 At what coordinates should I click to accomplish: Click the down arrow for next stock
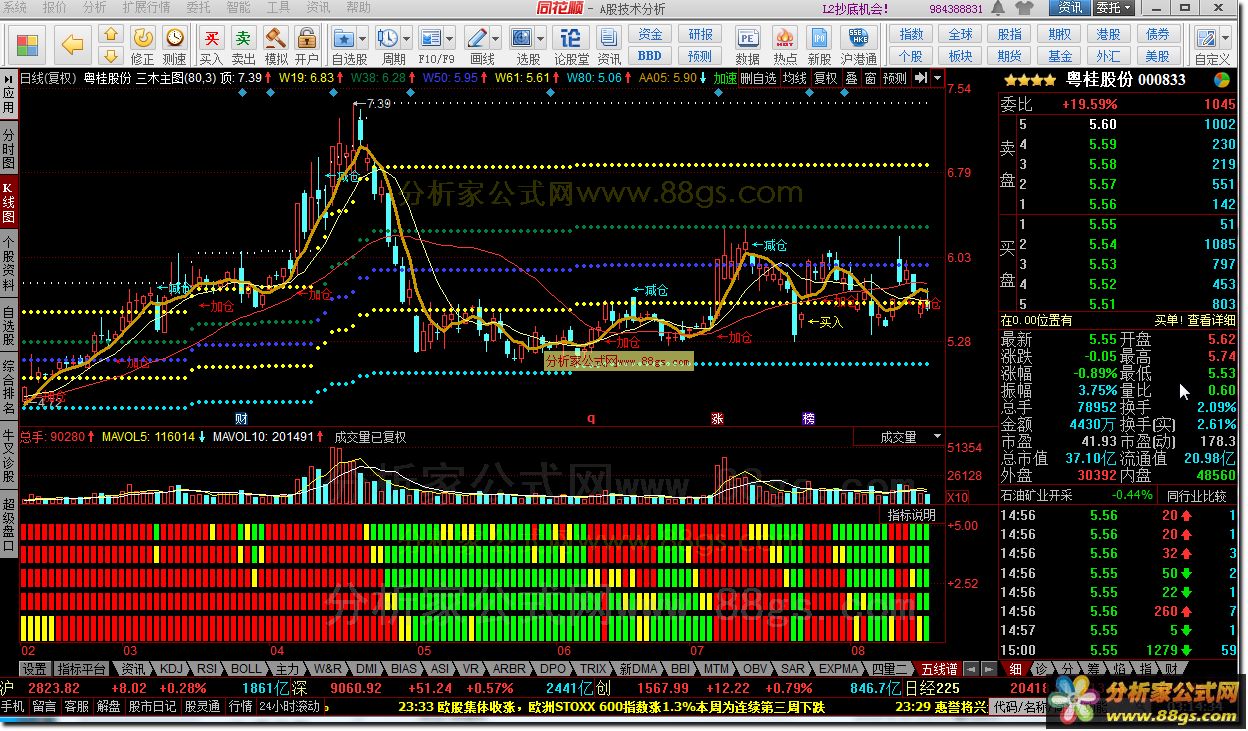pyautogui.click(x=110, y=55)
